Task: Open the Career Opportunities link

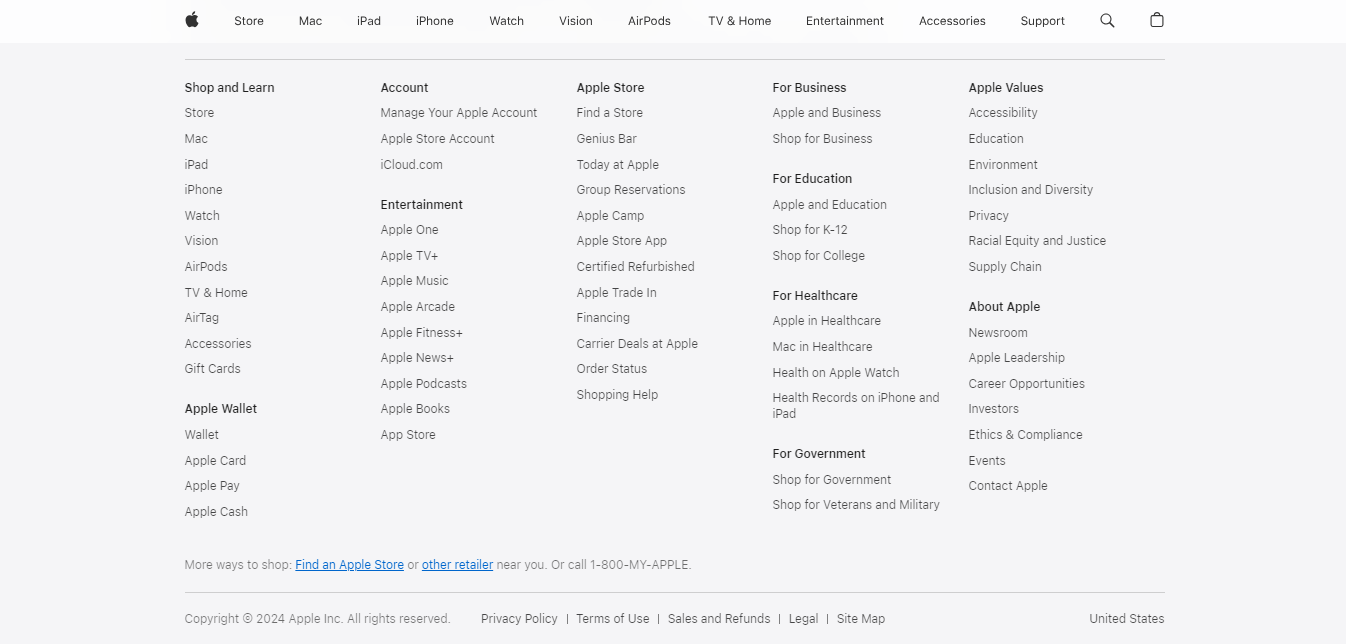Action: click(x=1027, y=384)
